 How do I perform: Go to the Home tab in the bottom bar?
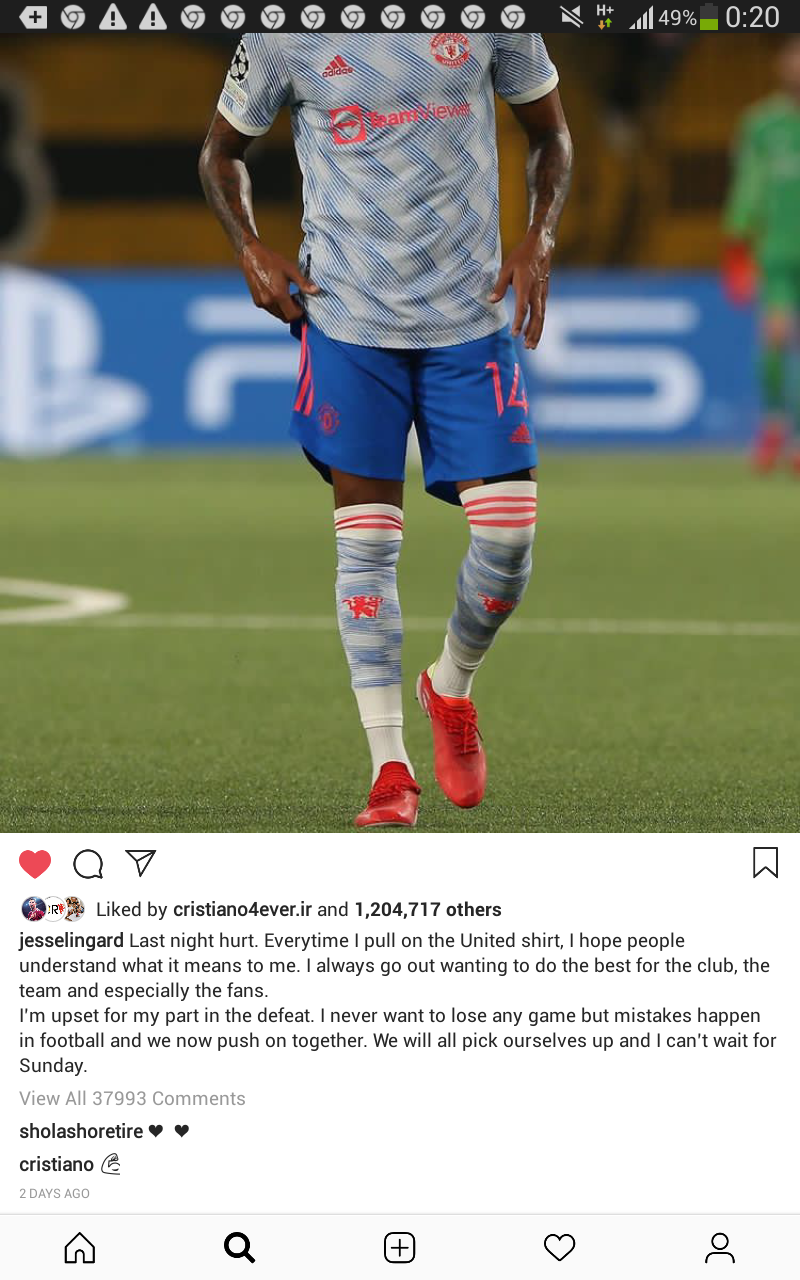(80, 1247)
